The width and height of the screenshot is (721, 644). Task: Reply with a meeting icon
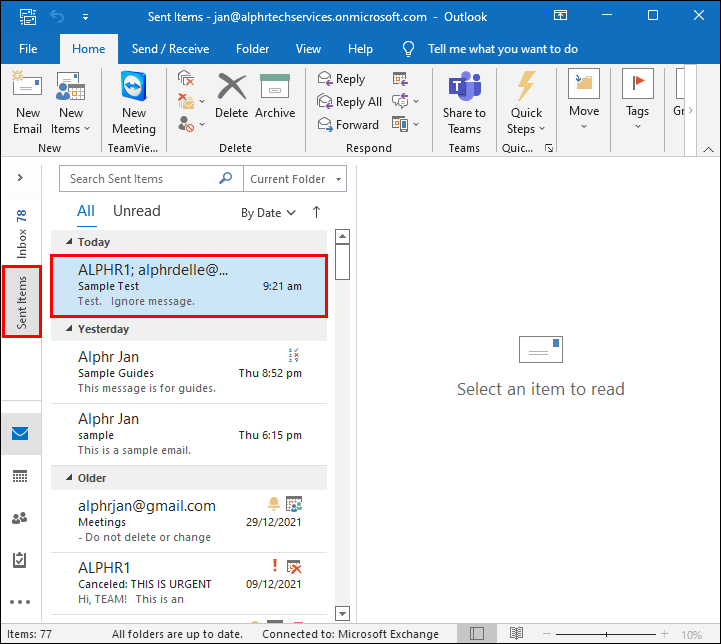(400, 79)
